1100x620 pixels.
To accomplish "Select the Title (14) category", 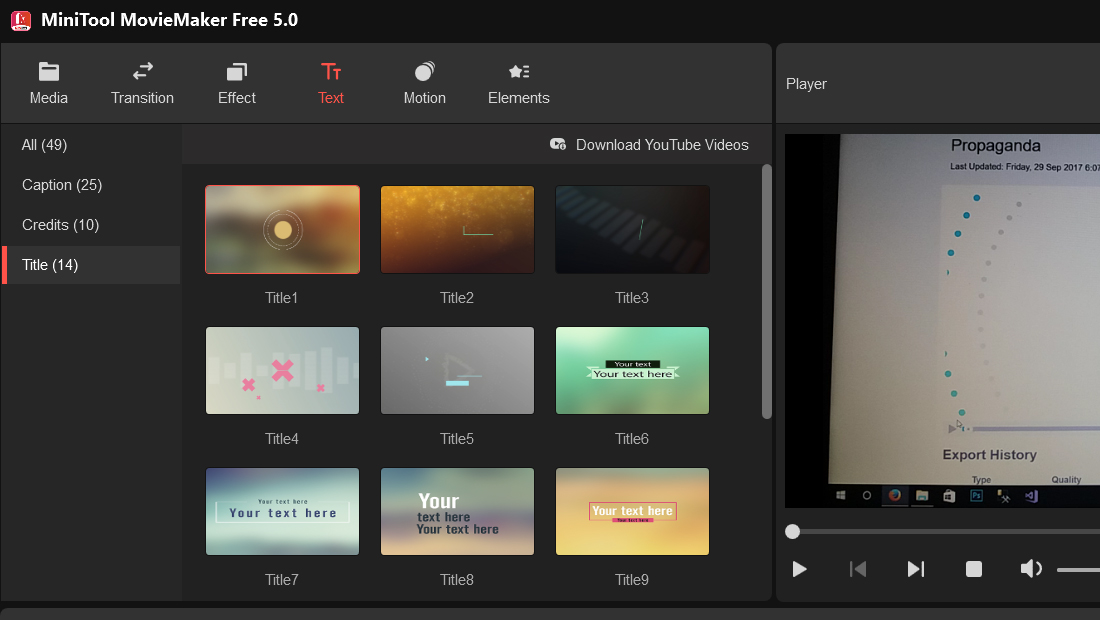I will 90,265.
